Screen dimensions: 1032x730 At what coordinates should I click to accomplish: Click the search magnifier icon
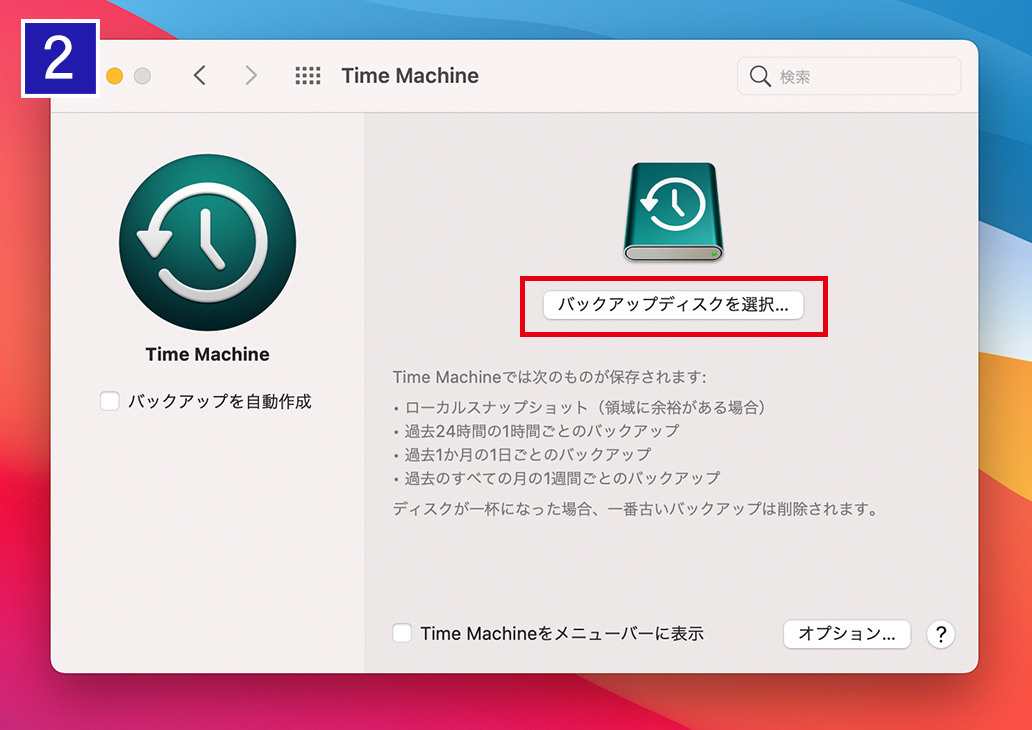(x=760, y=76)
